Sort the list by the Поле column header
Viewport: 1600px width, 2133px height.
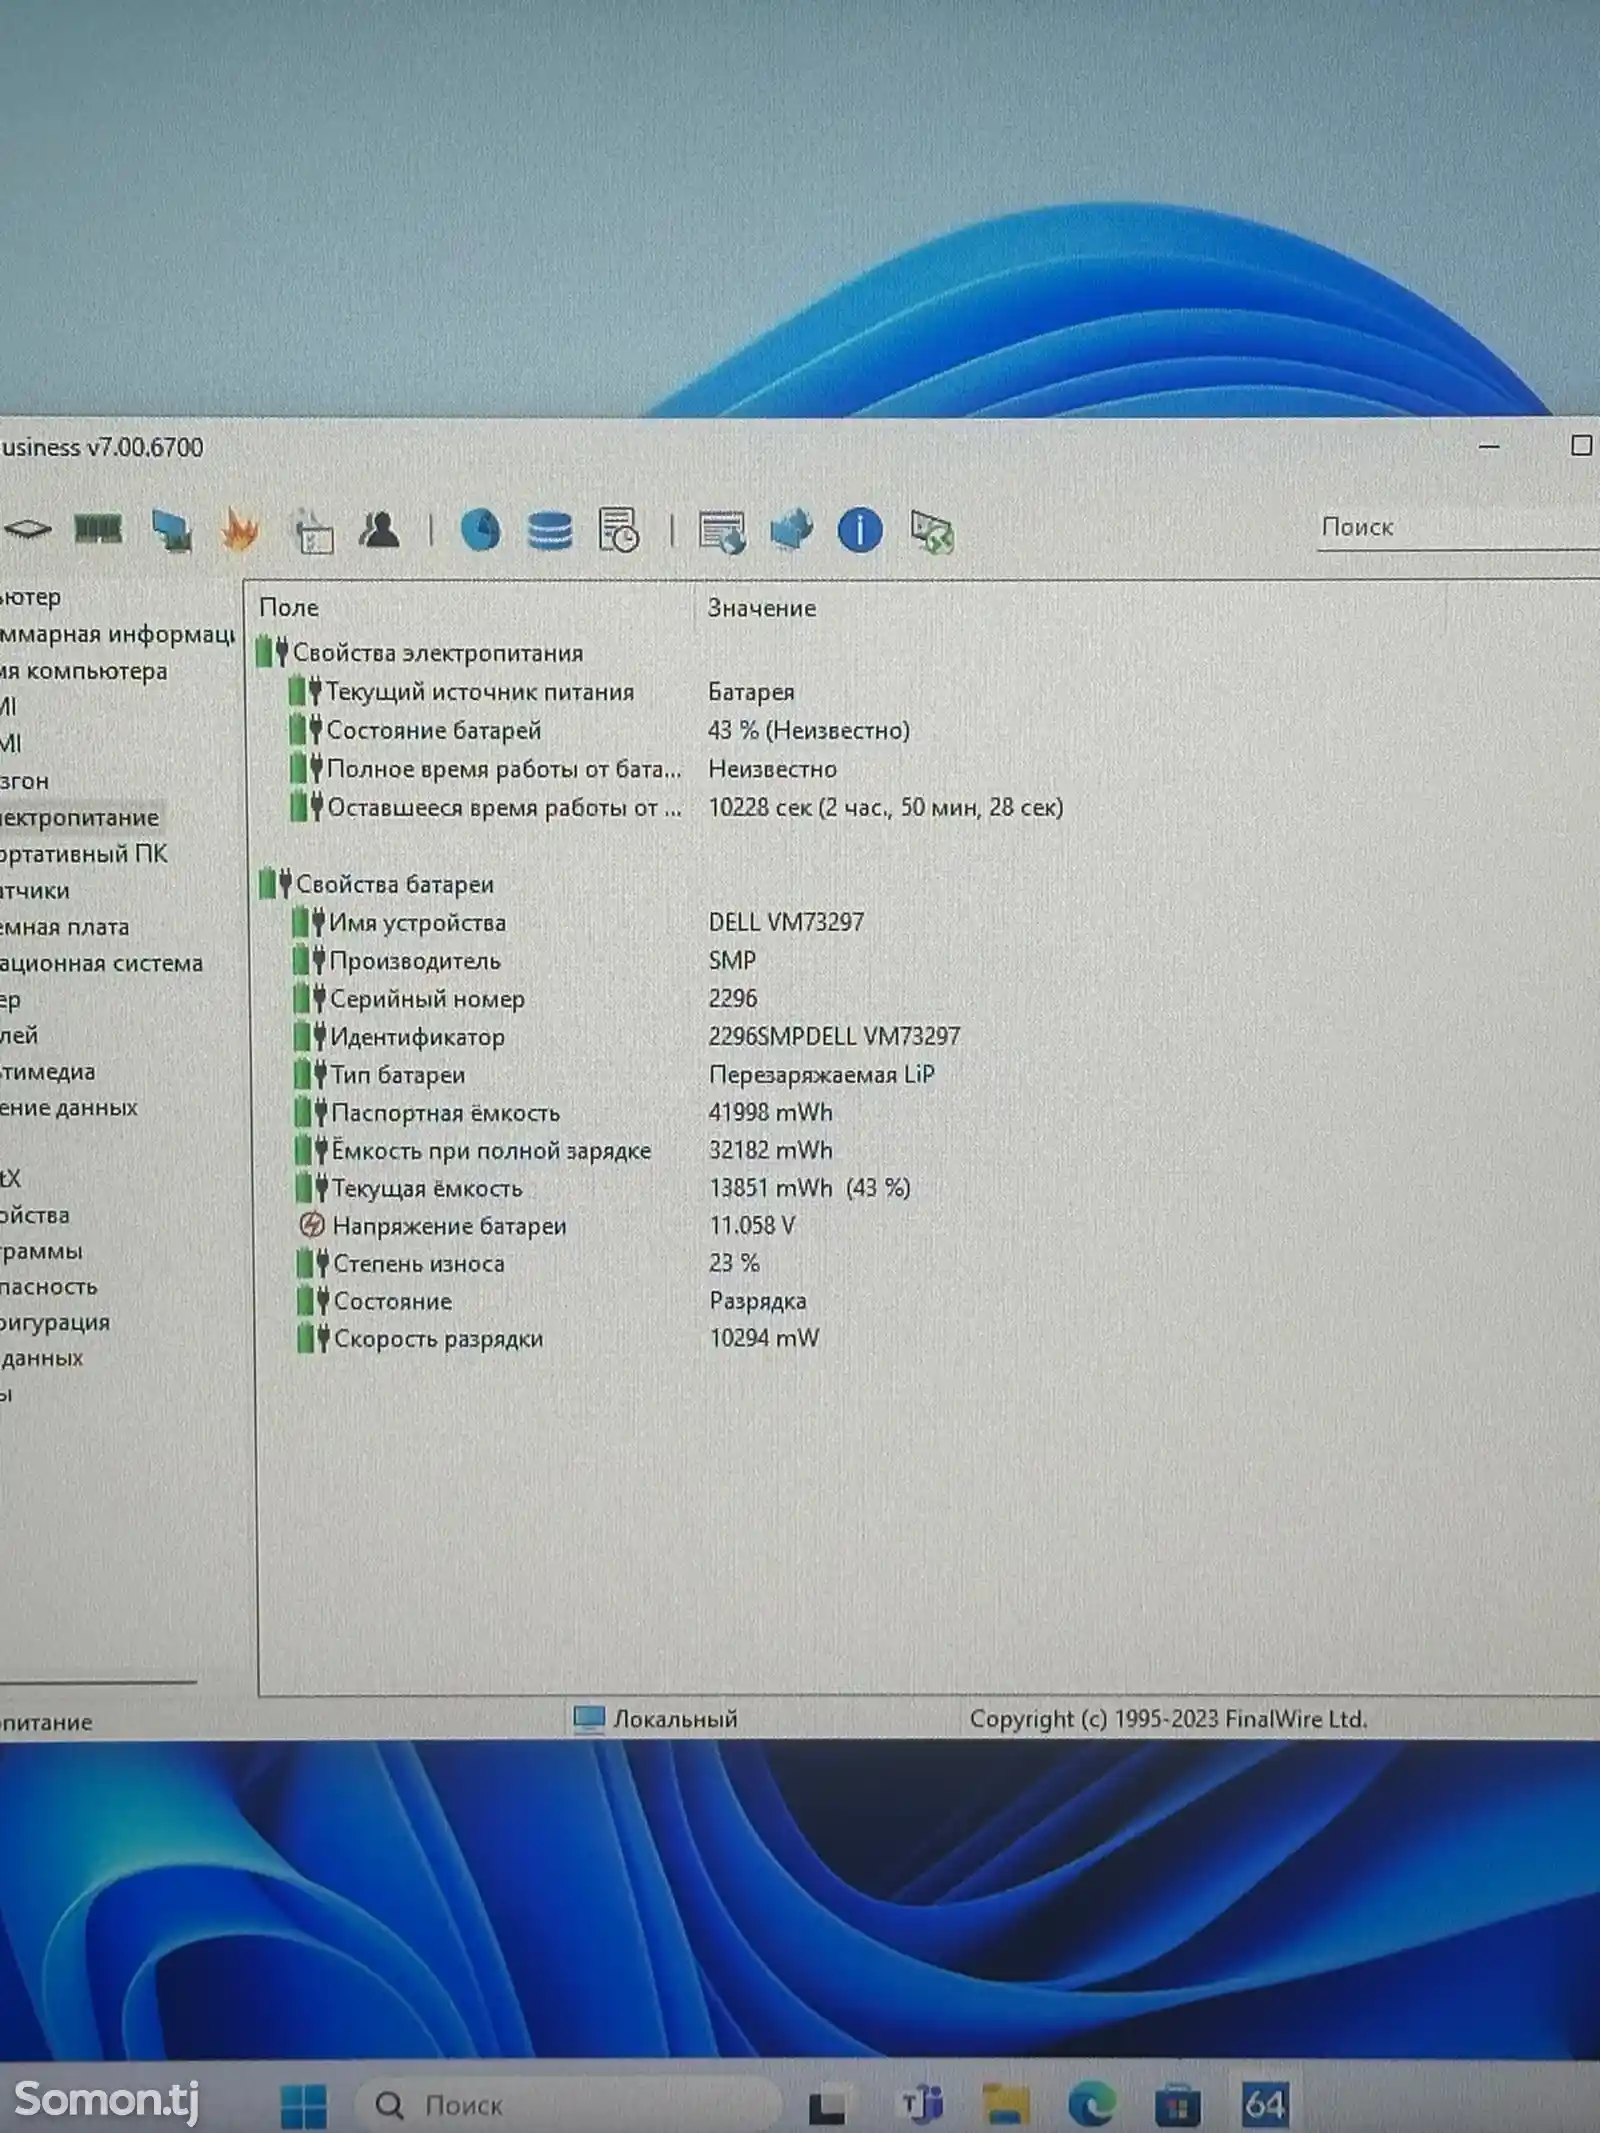click(289, 607)
